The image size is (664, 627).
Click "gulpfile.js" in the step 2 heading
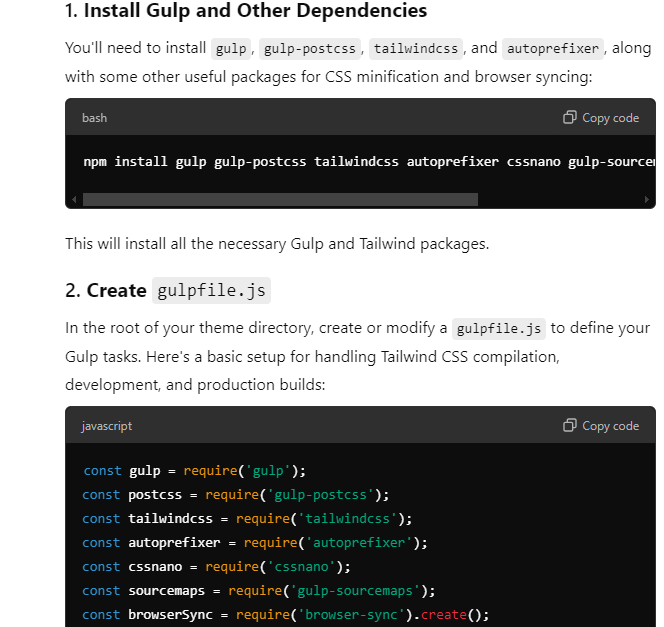[211, 291]
